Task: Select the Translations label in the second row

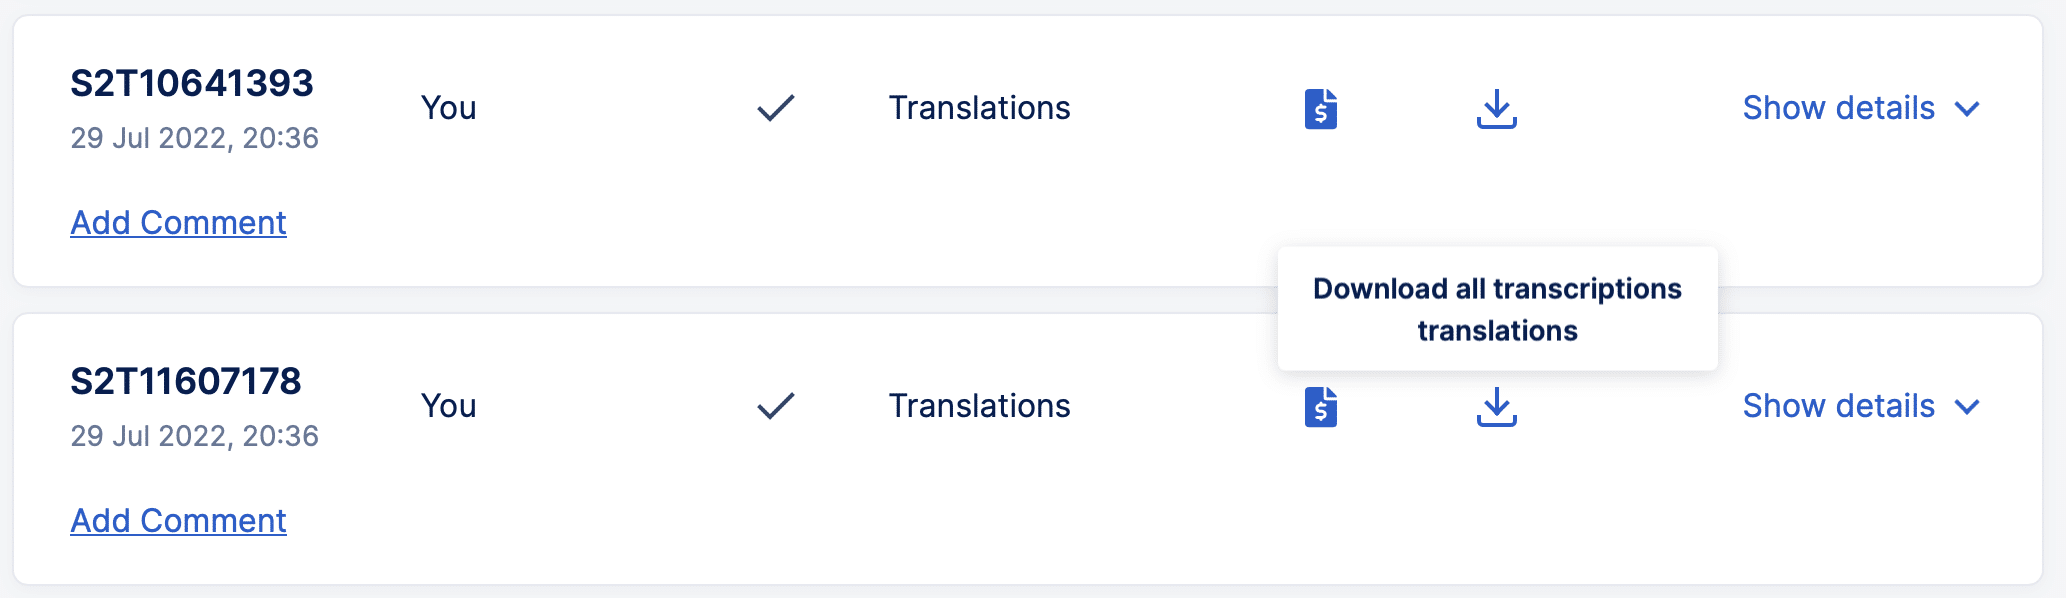Action: pos(979,406)
